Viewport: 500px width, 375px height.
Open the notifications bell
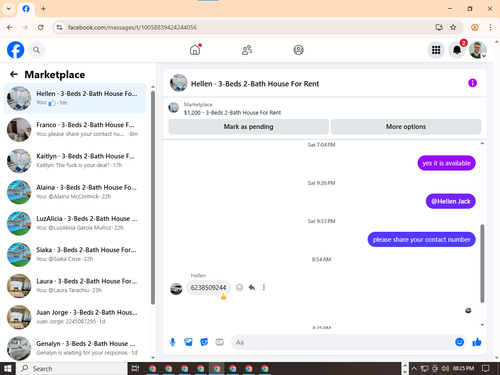457,50
